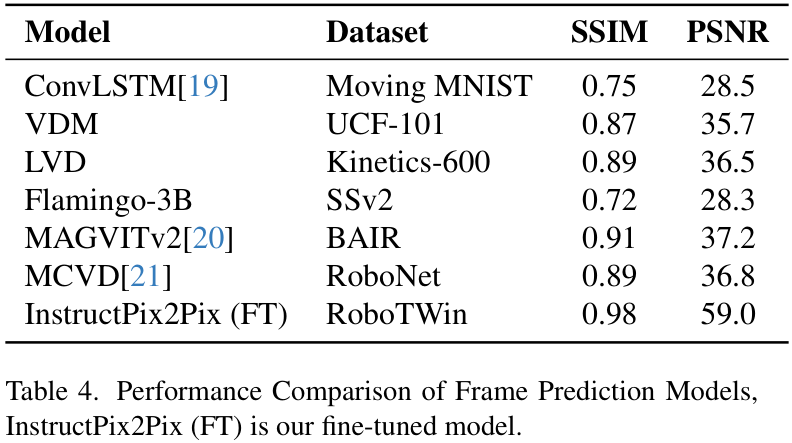
Task: Click the Dataset column header
Action: point(377,32)
